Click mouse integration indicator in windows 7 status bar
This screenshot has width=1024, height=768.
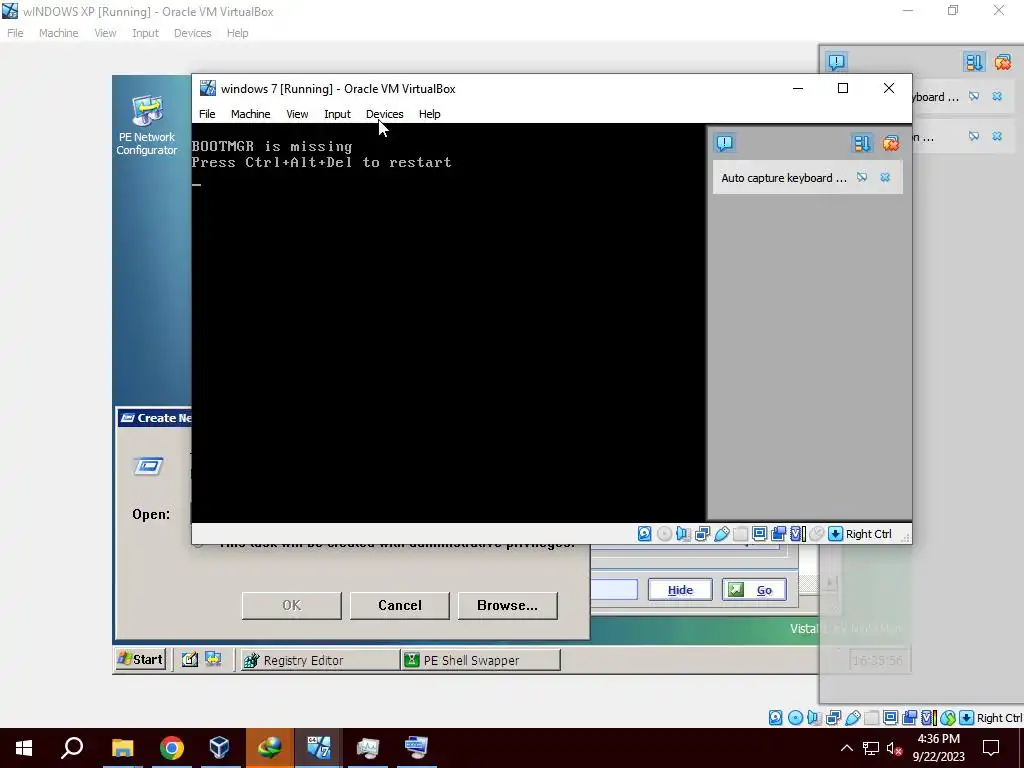coord(816,534)
